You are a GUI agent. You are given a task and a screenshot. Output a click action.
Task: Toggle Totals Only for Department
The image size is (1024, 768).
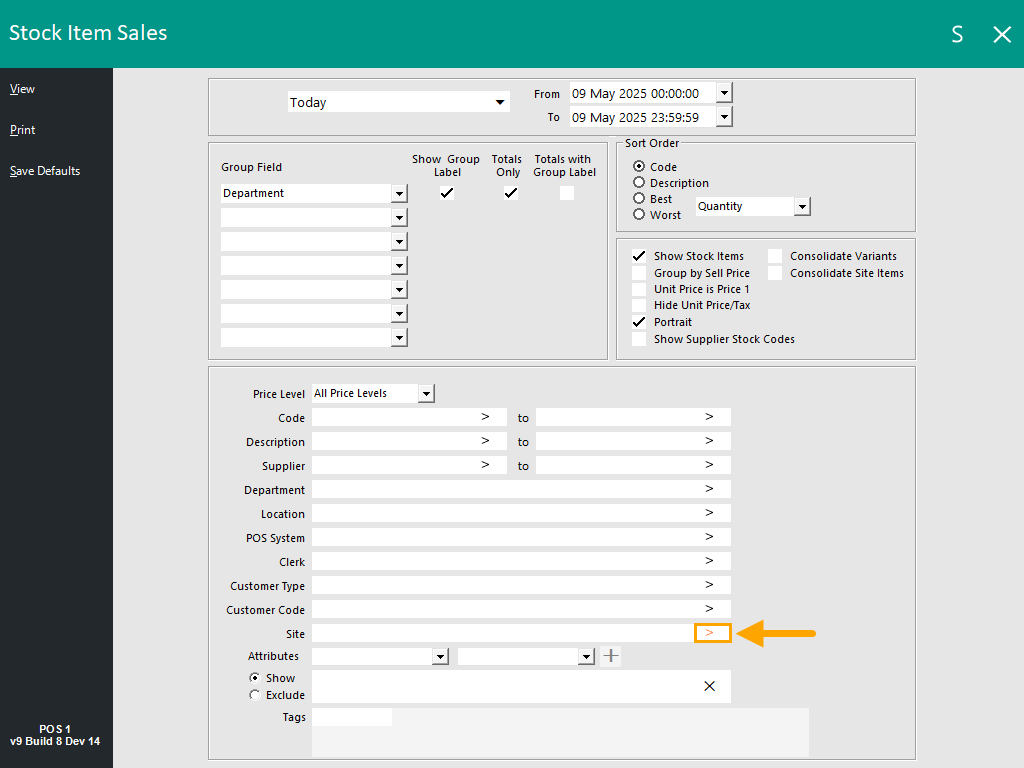[x=511, y=193]
